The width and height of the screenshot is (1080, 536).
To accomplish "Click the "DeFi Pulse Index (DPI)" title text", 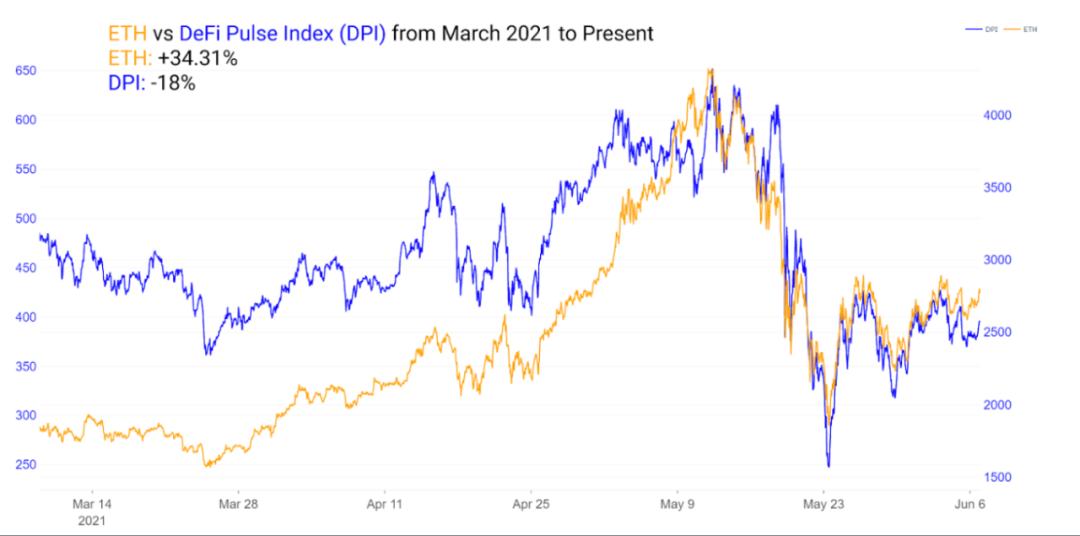I will (282, 33).
